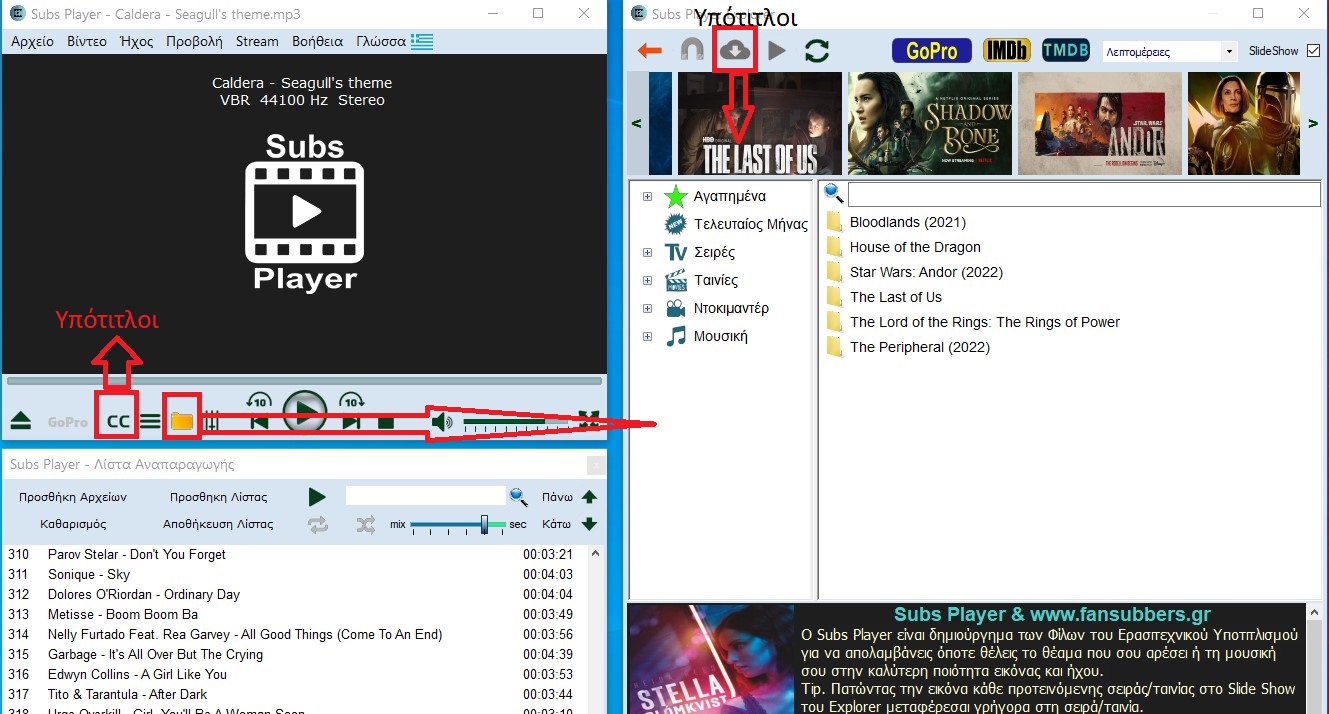Mute audio with the speaker icon
This screenshot has width=1329, height=714.
click(x=441, y=422)
